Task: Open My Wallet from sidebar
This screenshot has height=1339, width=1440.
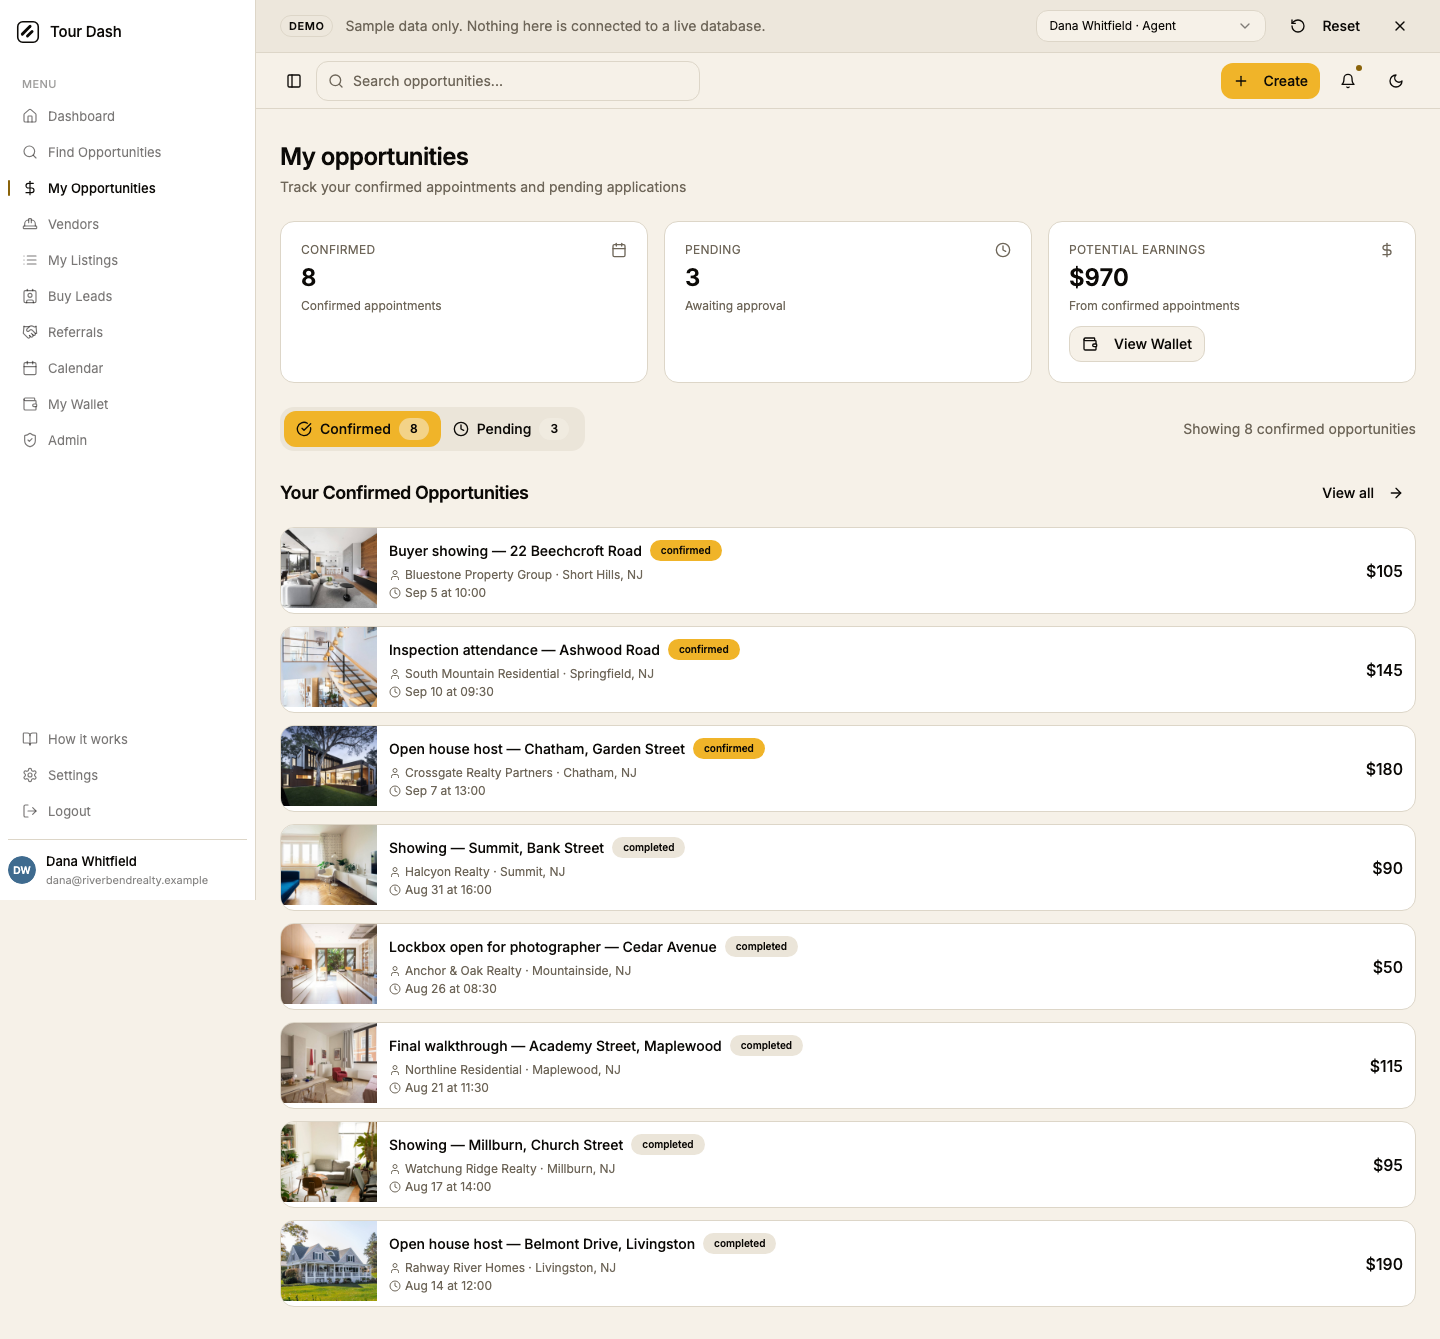Action: coord(127,404)
